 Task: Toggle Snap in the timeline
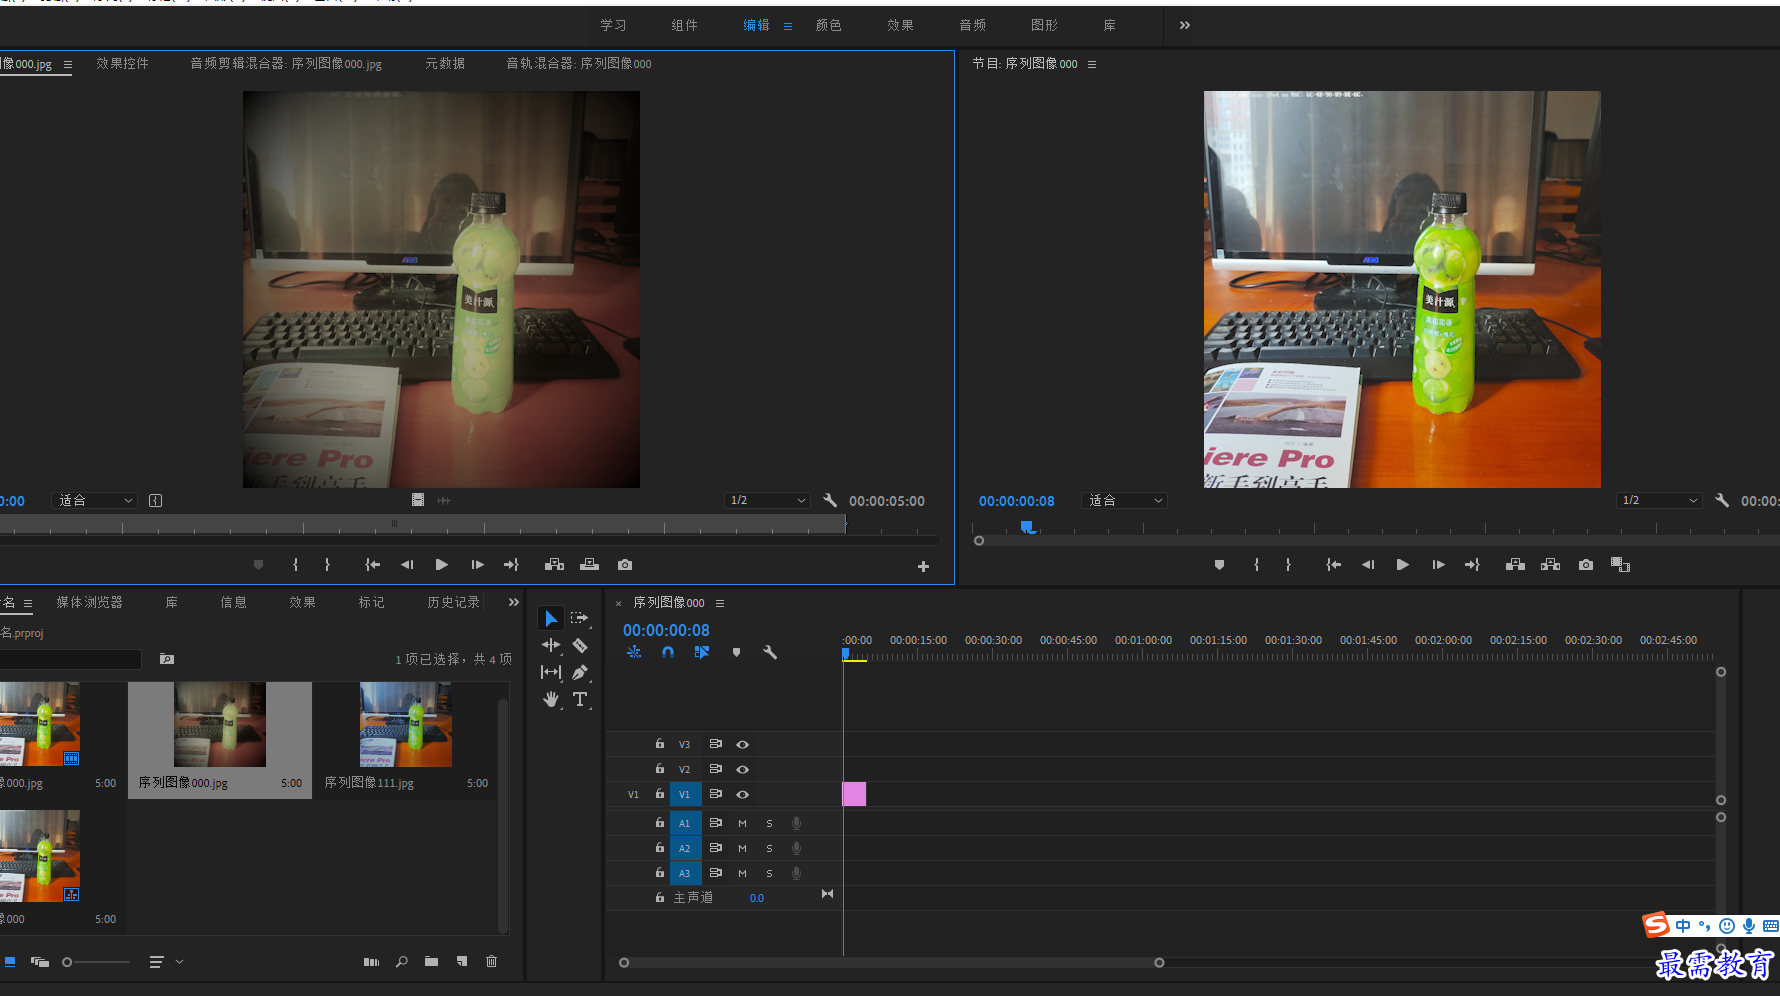pyautogui.click(x=668, y=652)
